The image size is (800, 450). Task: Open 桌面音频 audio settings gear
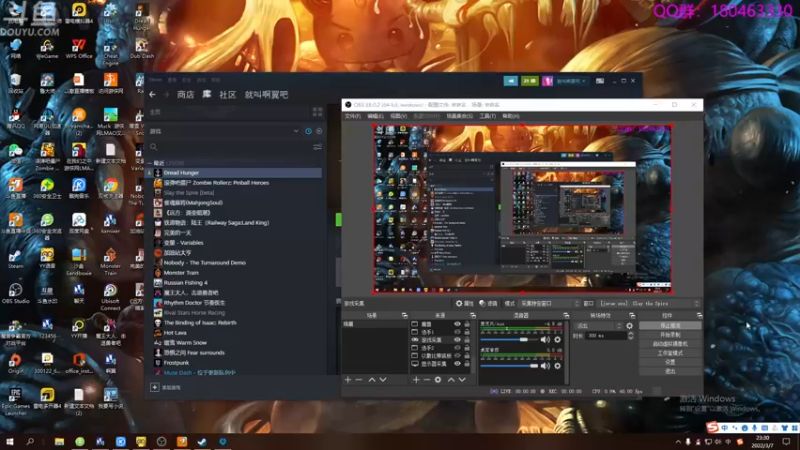point(558,366)
